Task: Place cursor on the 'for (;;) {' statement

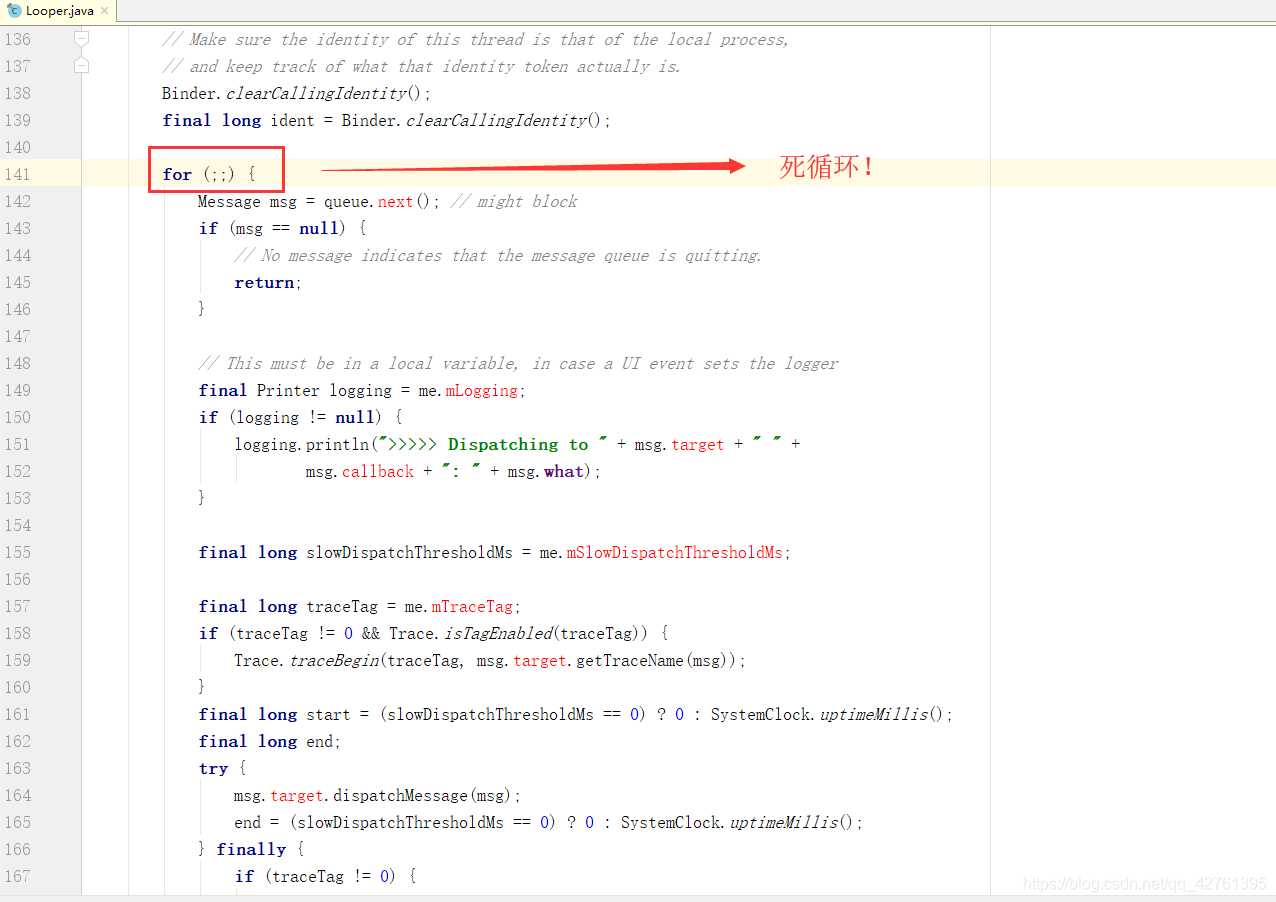Action: click(208, 174)
